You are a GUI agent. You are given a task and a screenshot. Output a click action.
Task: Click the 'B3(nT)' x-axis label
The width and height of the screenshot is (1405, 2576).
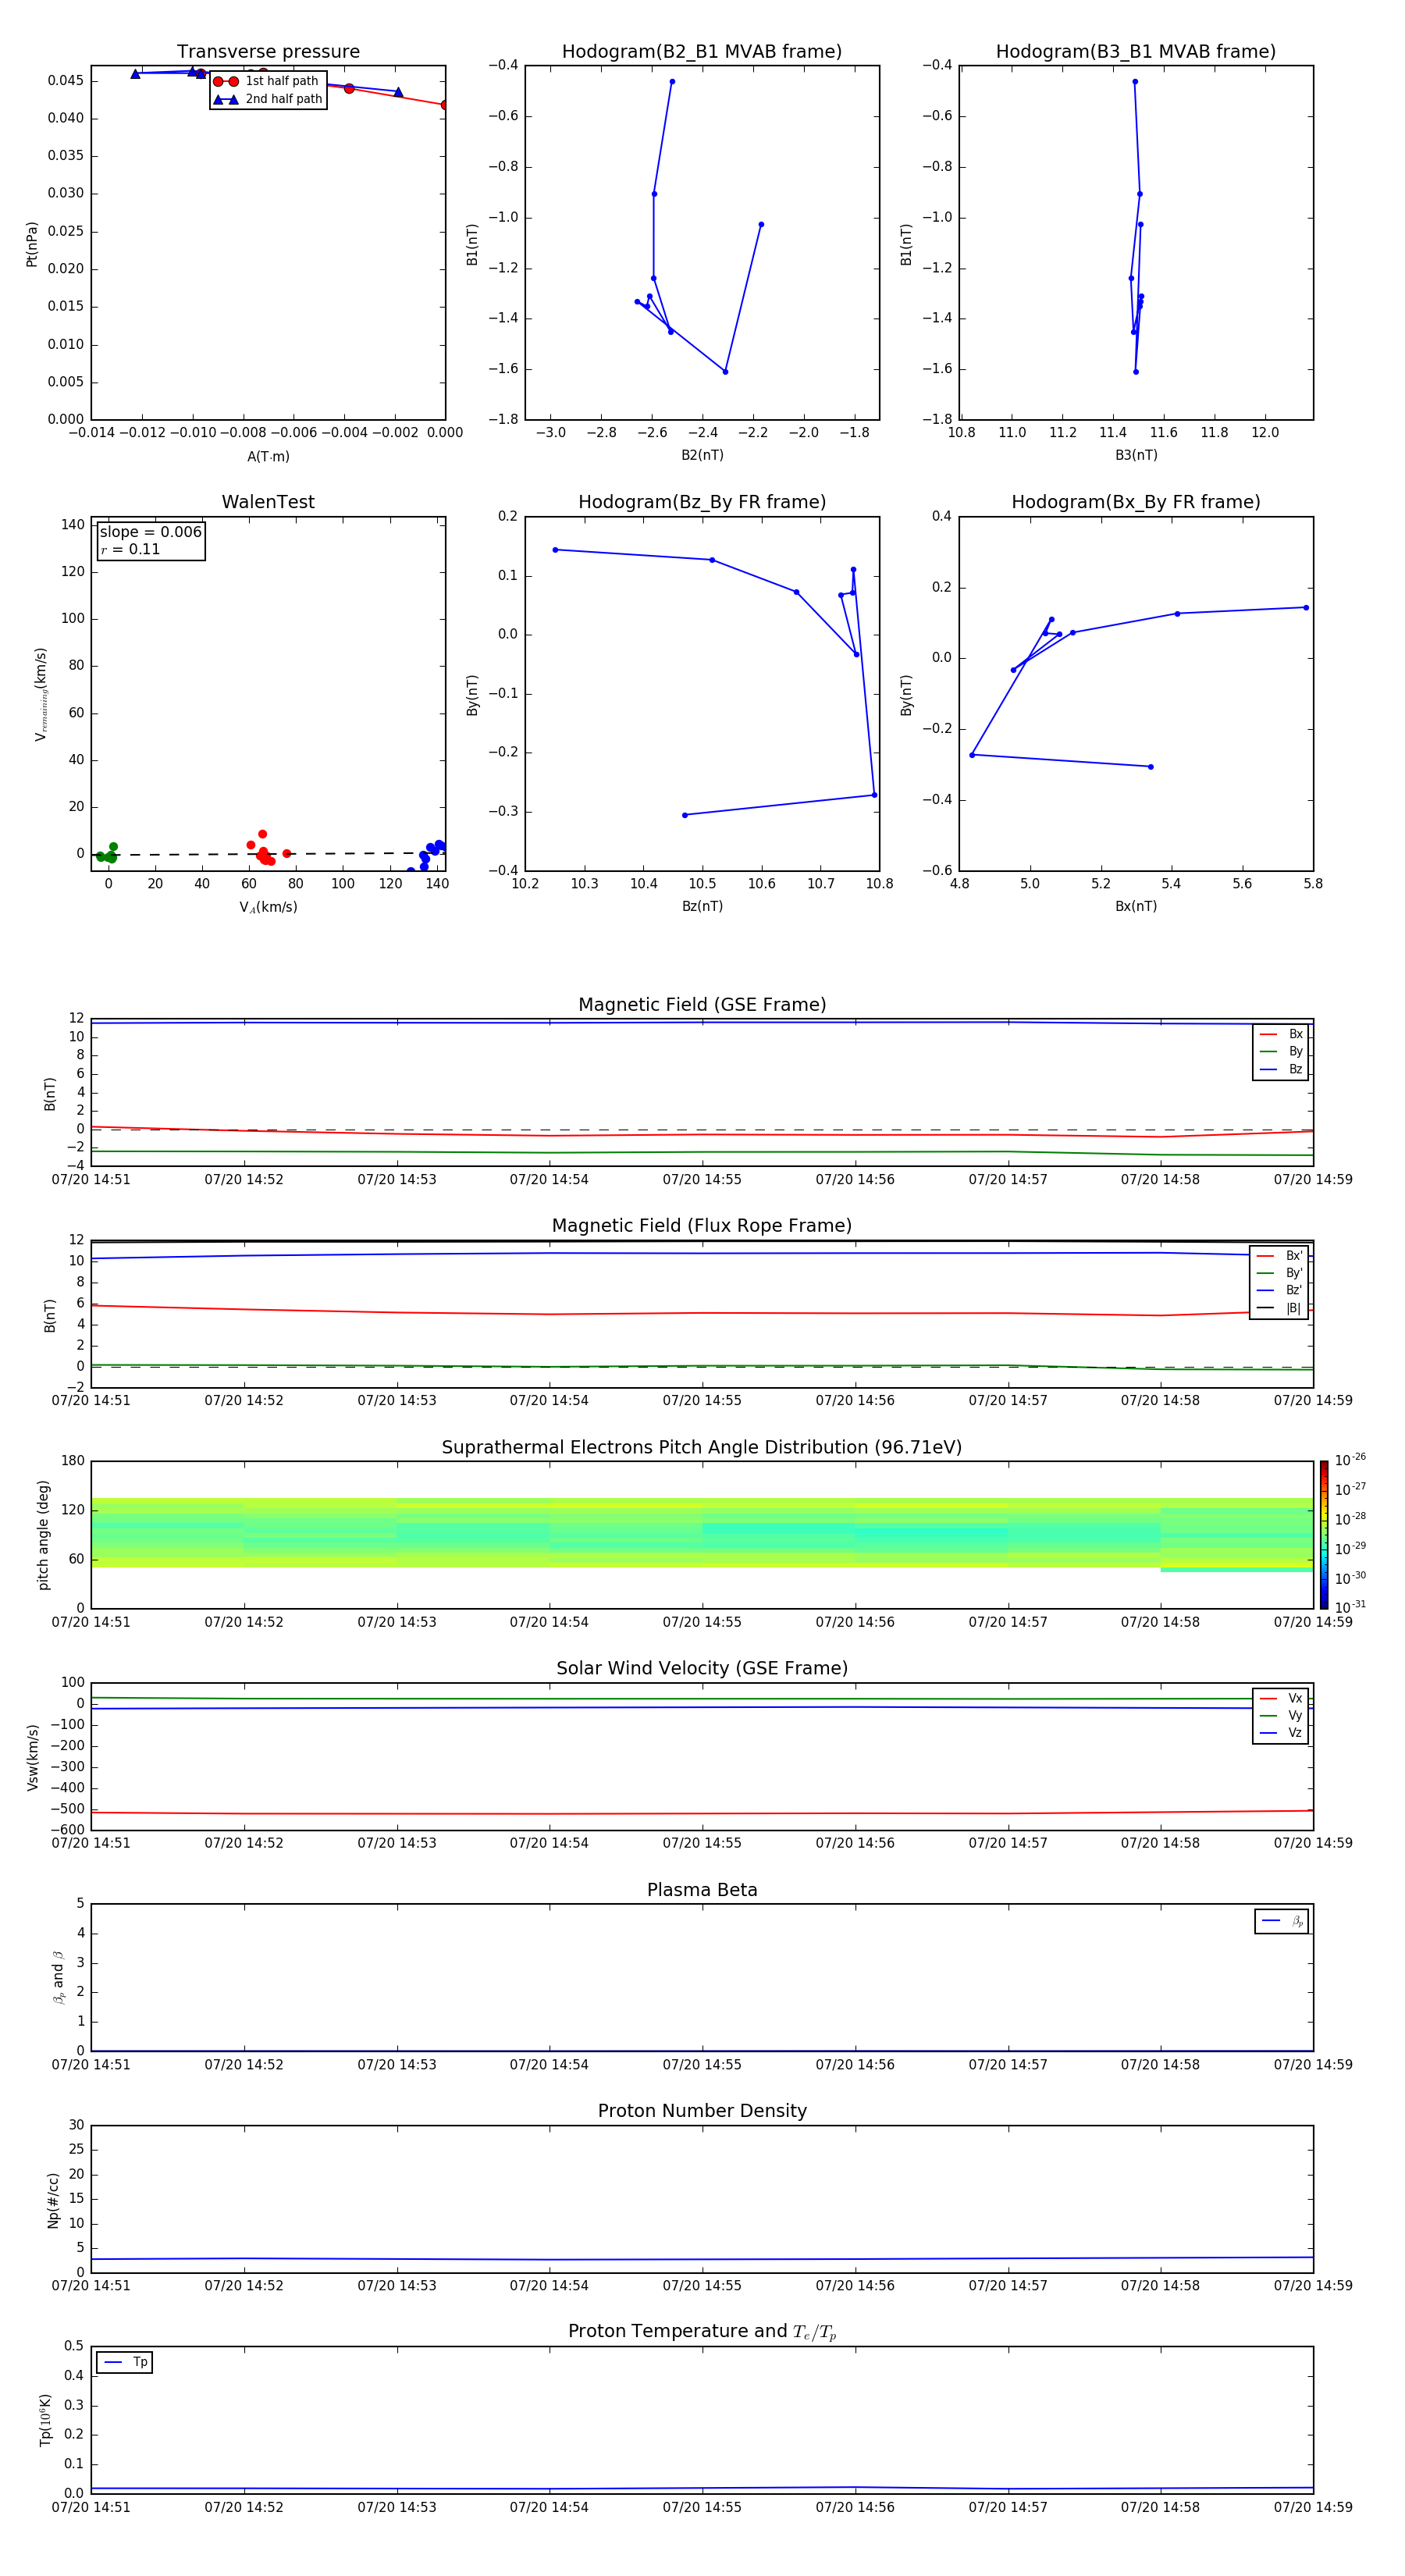tap(1136, 455)
